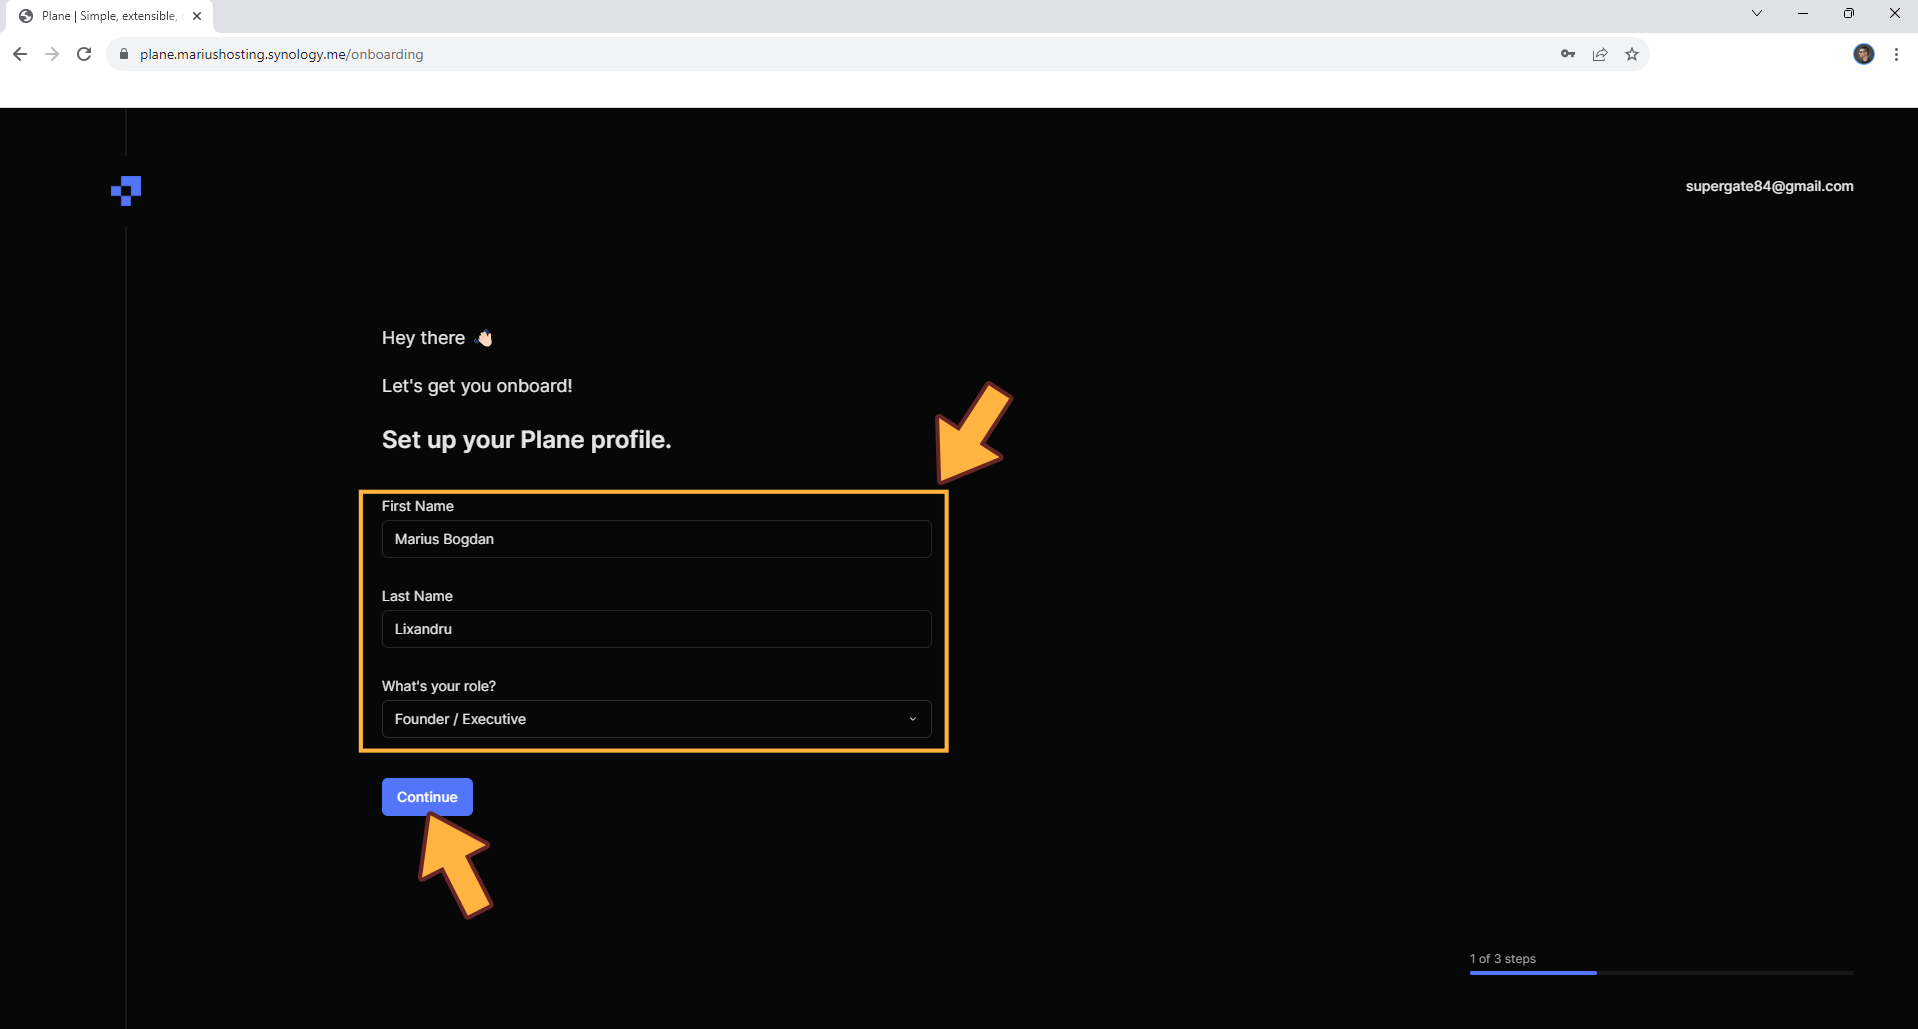Click the First Name input field
The height and width of the screenshot is (1029, 1918).
click(x=656, y=539)
